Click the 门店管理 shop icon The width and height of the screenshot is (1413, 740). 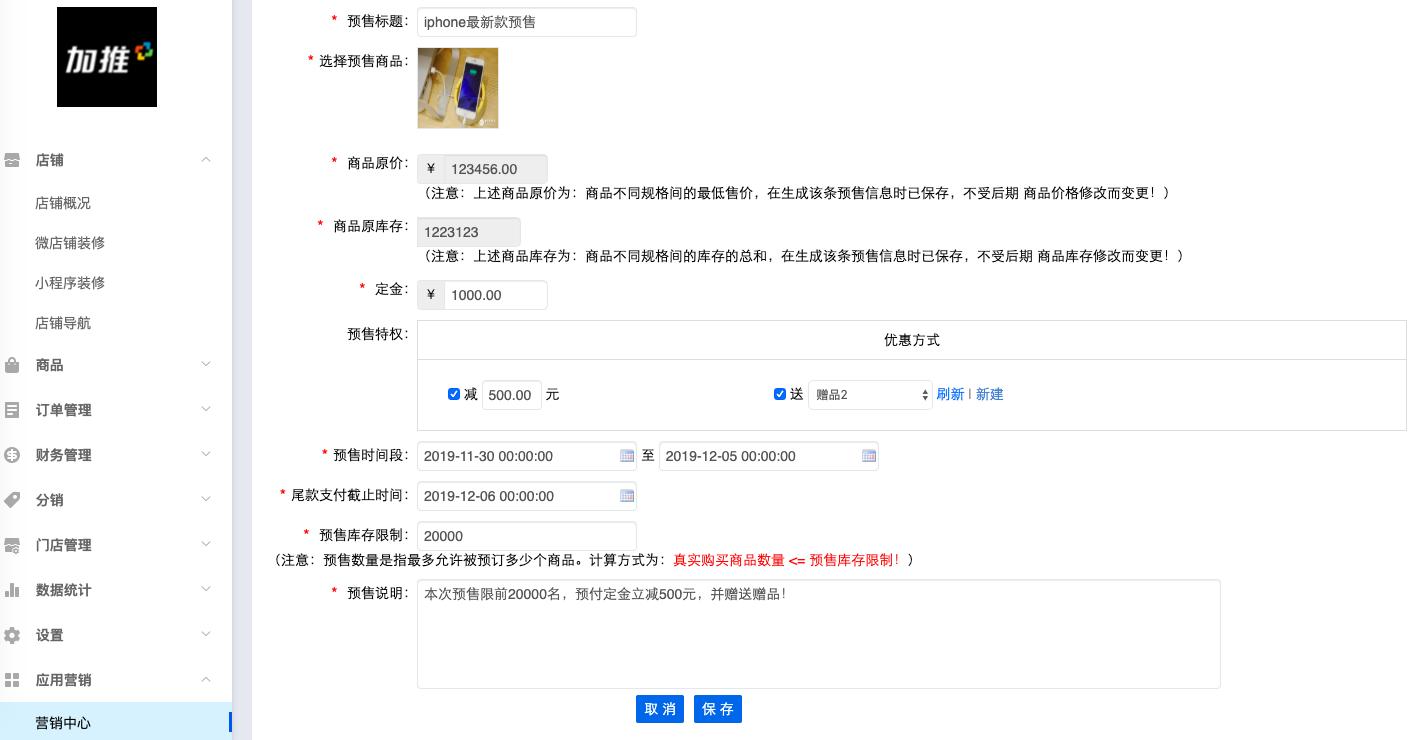pyautogui.click(x=13, y=545)
